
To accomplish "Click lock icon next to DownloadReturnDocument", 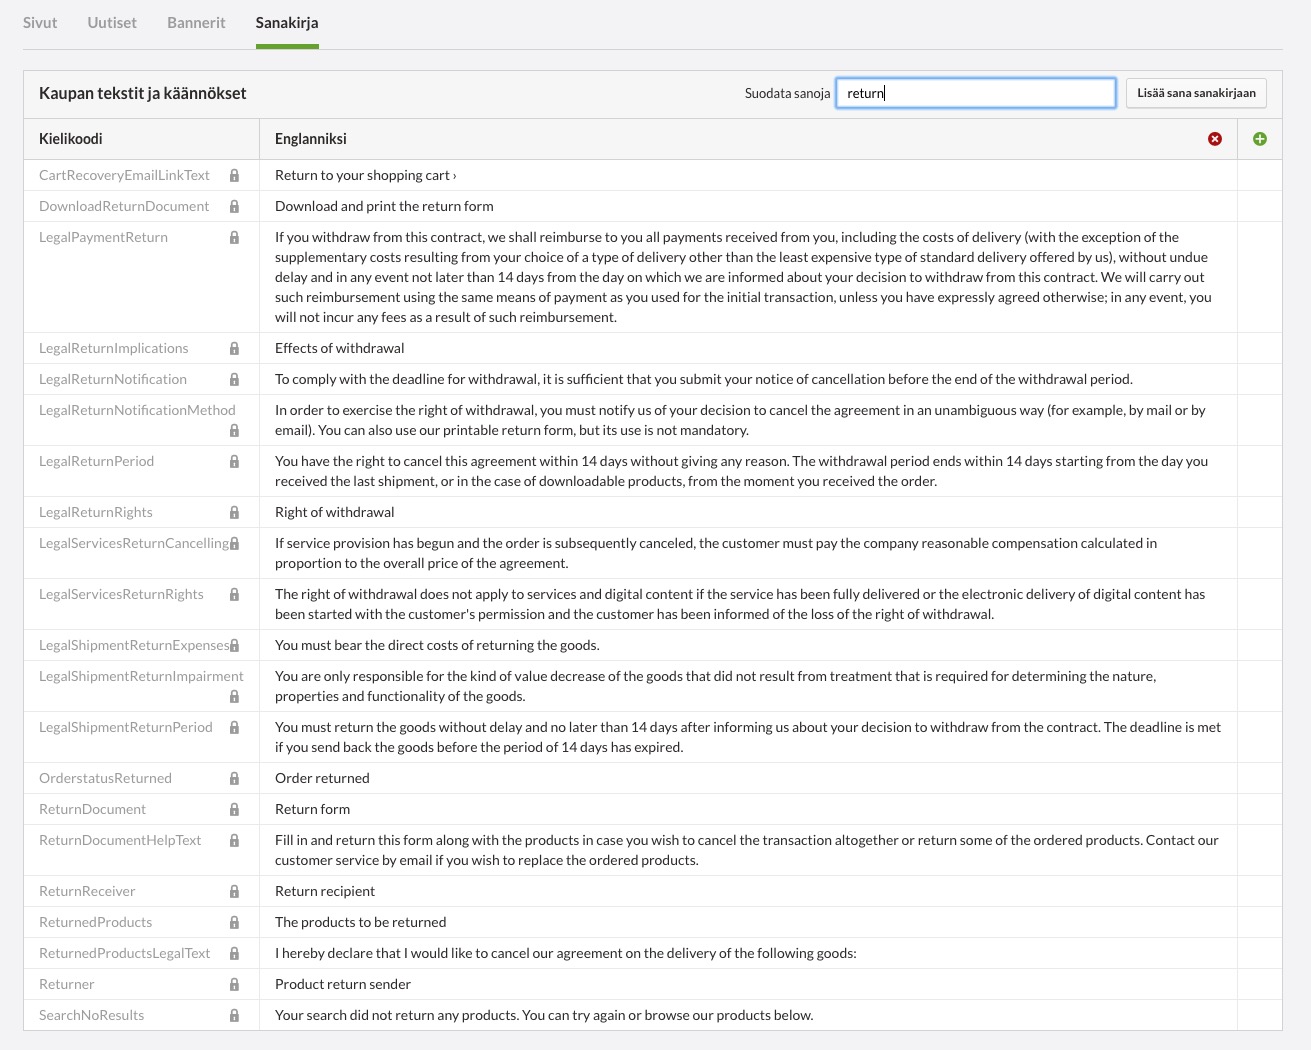I will [x=234, y=206].
